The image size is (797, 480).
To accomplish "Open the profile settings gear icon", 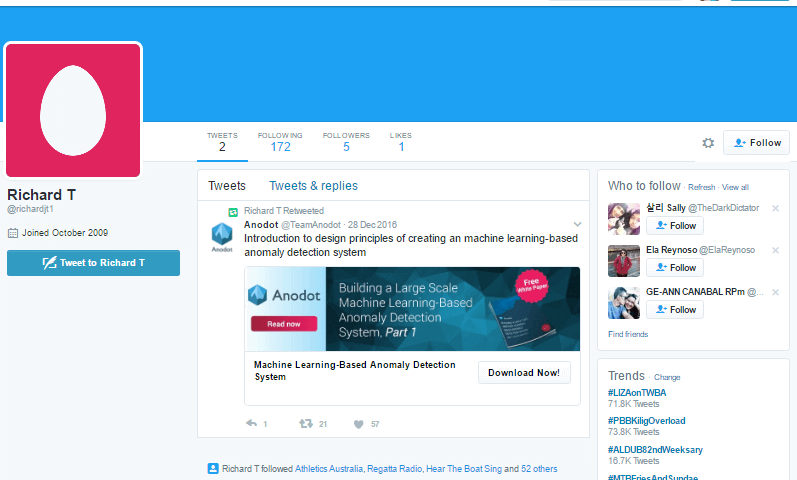I will pyautogui.click(x=708, y=143).
